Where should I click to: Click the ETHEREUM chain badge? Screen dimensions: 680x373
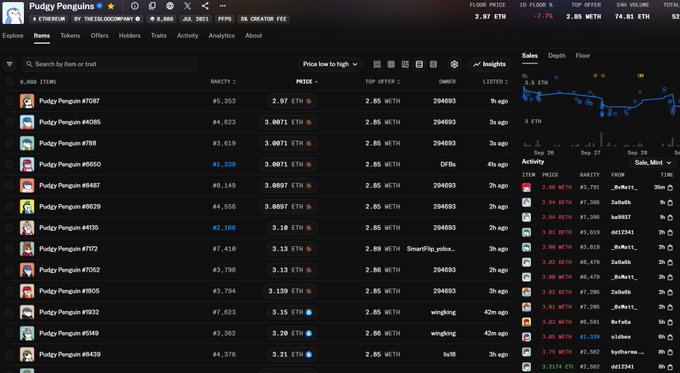[x=49, y=19]
